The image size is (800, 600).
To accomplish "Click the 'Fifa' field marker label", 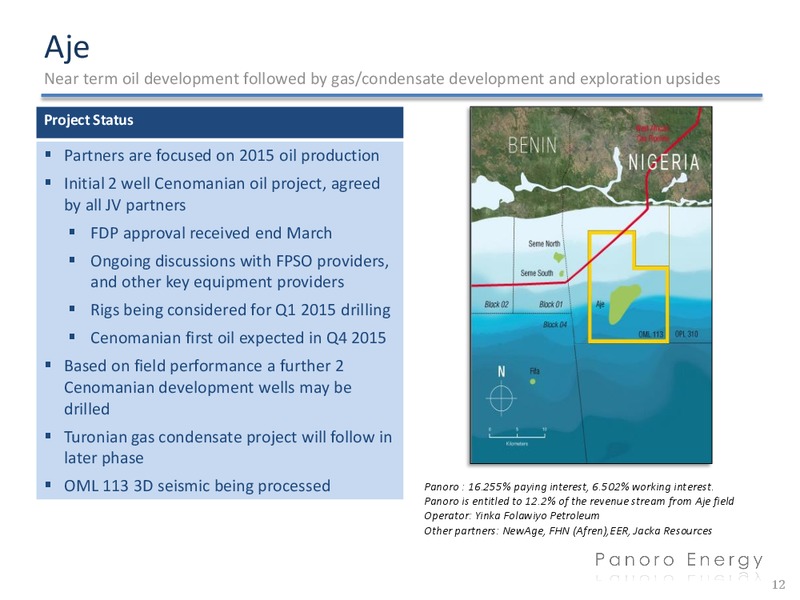I will coord(534,371).
